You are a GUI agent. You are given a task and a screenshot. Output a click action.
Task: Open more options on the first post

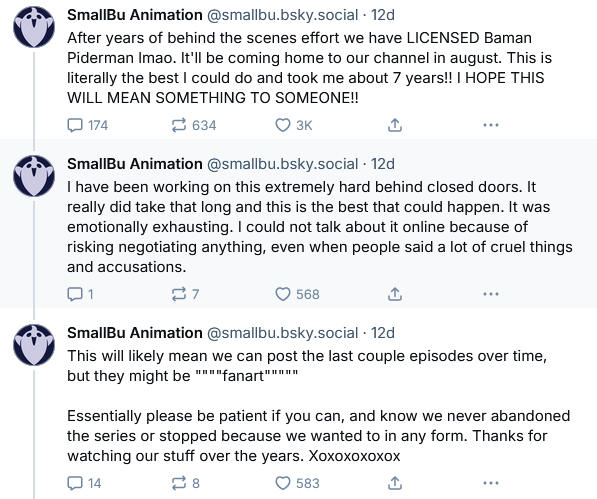491,125
